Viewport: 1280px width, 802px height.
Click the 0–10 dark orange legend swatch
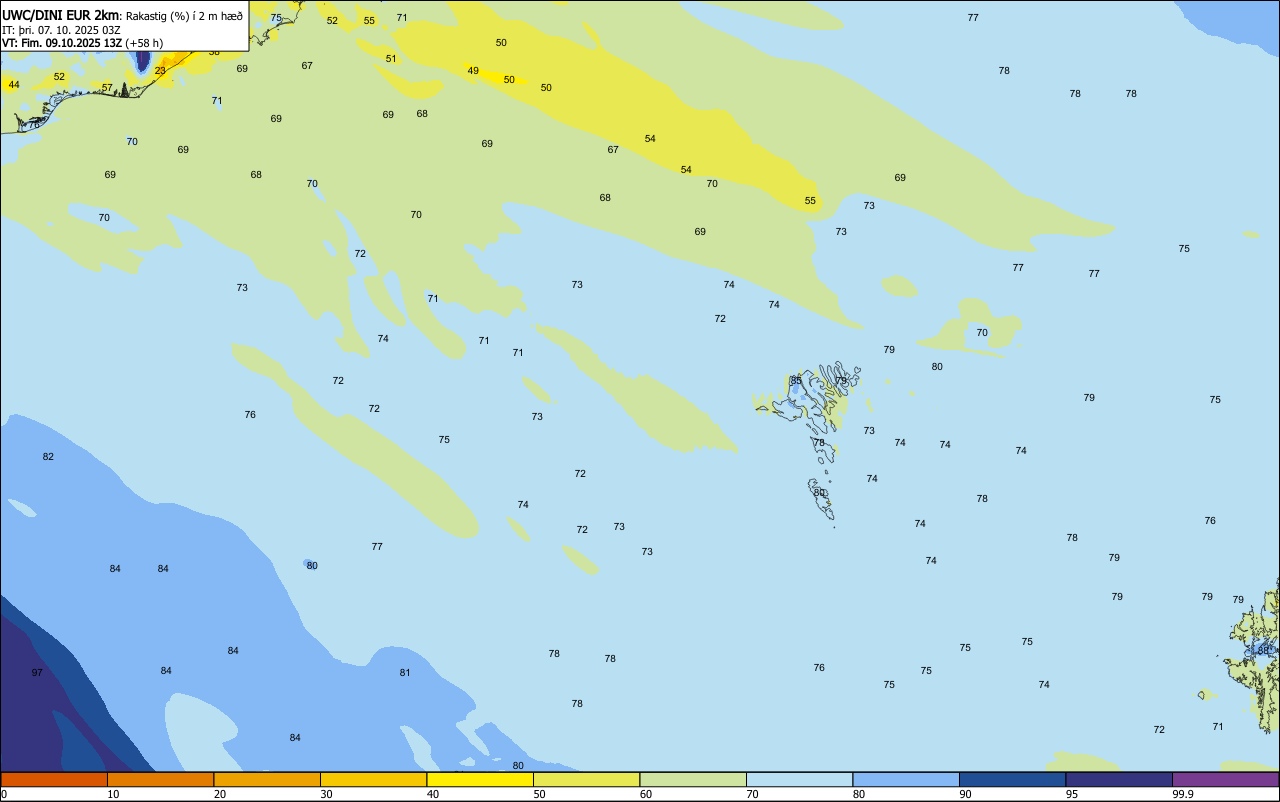54,779
